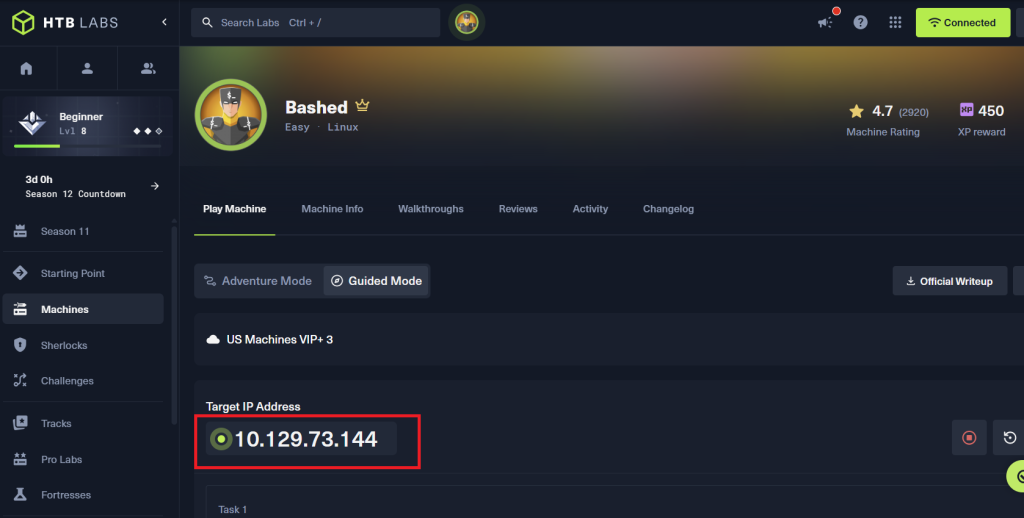Click the HTB Labs cube logo
The image size is (1024, 518).
23,22
